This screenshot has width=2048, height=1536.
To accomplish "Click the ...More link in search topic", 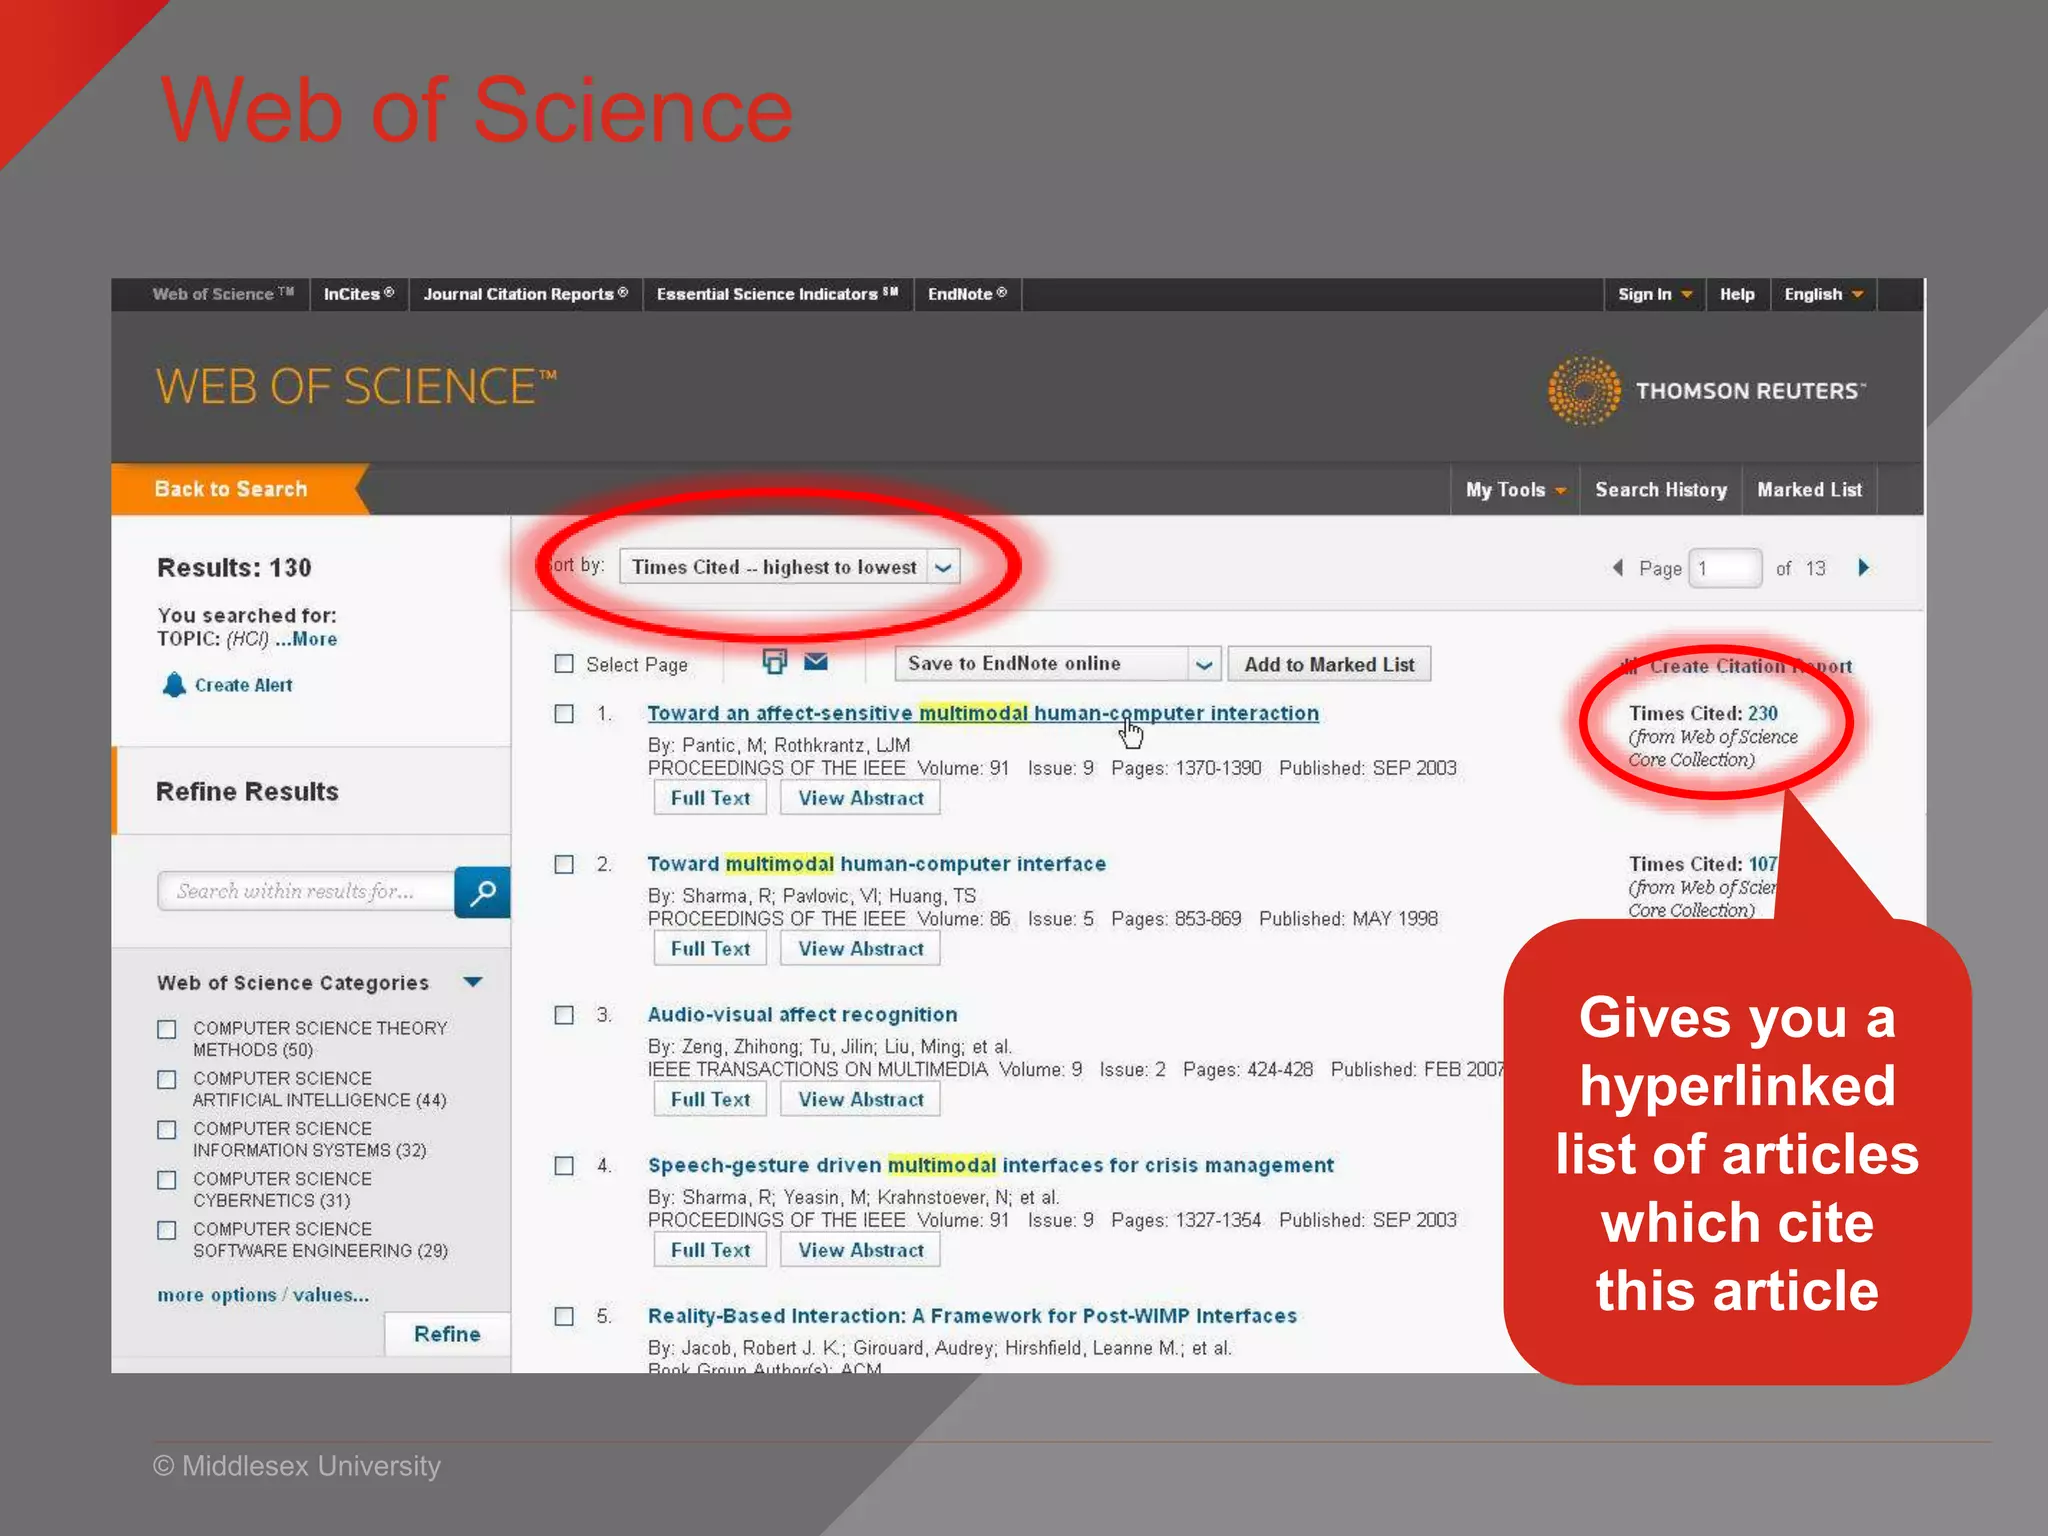I will [x=306, y=639].
